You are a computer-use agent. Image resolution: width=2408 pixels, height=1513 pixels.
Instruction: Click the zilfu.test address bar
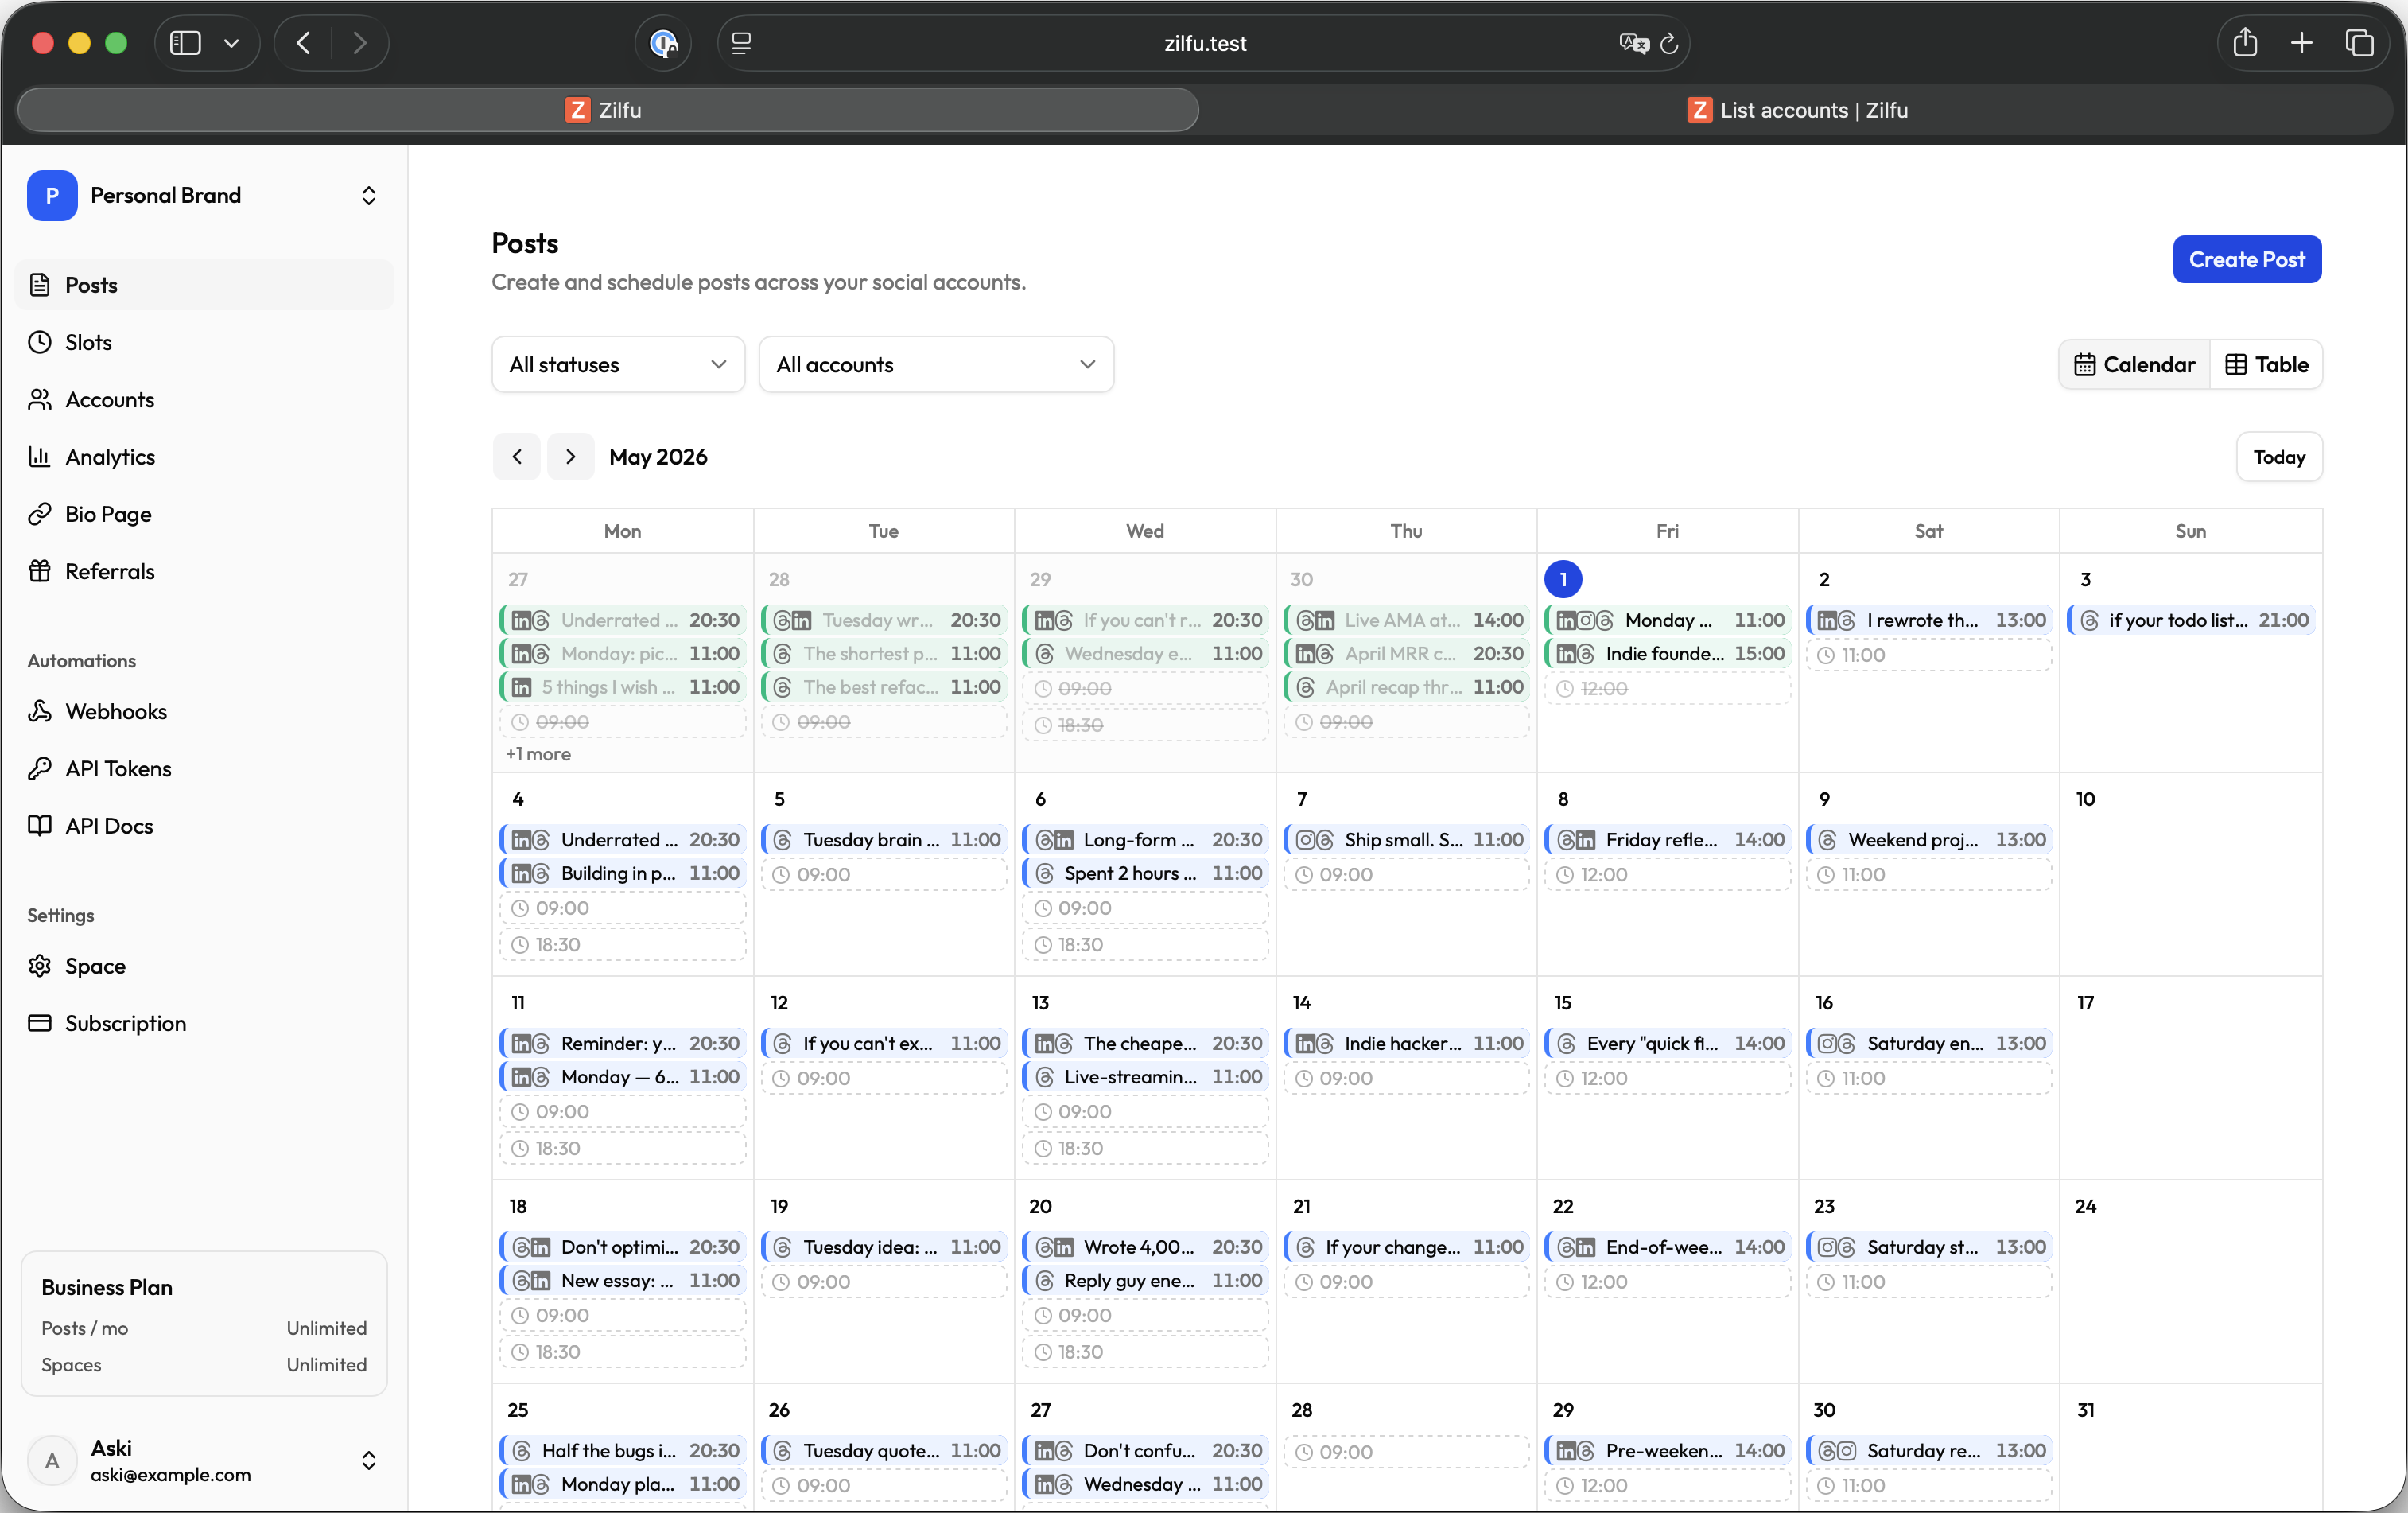coord(1204,43)
